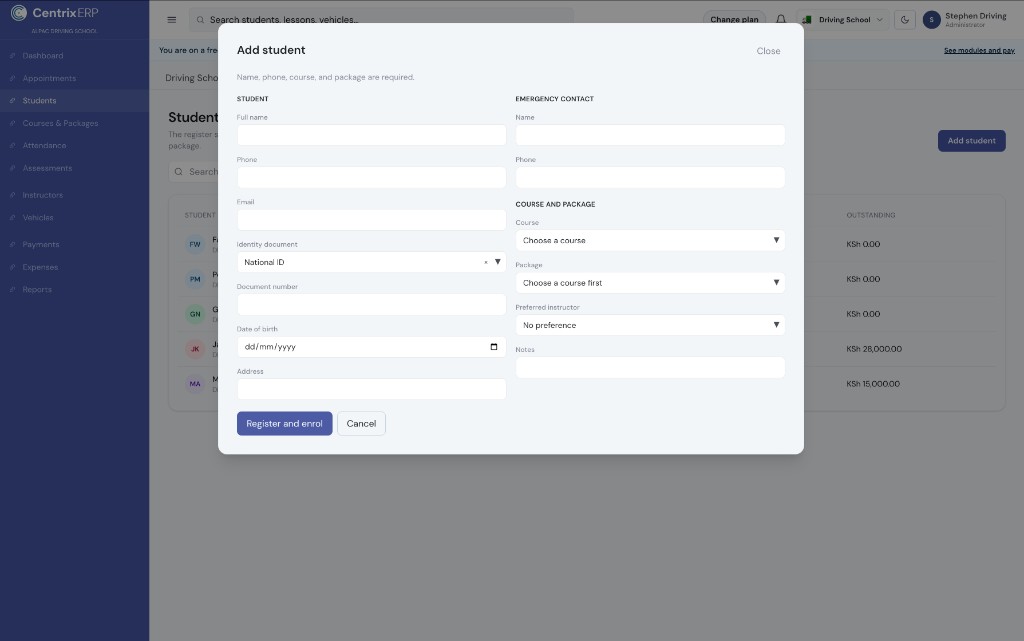Click the magnifier icon in the top search bar
The height and width of the screenshot is (641, 1024).
pos(200,20)
